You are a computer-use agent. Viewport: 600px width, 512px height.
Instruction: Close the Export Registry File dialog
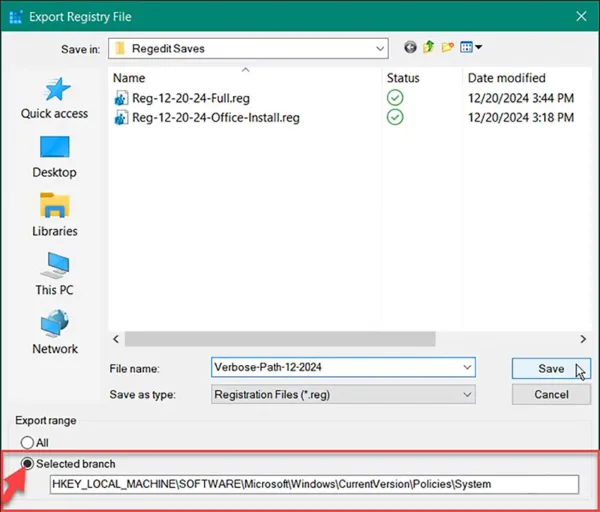click(581, 16)
